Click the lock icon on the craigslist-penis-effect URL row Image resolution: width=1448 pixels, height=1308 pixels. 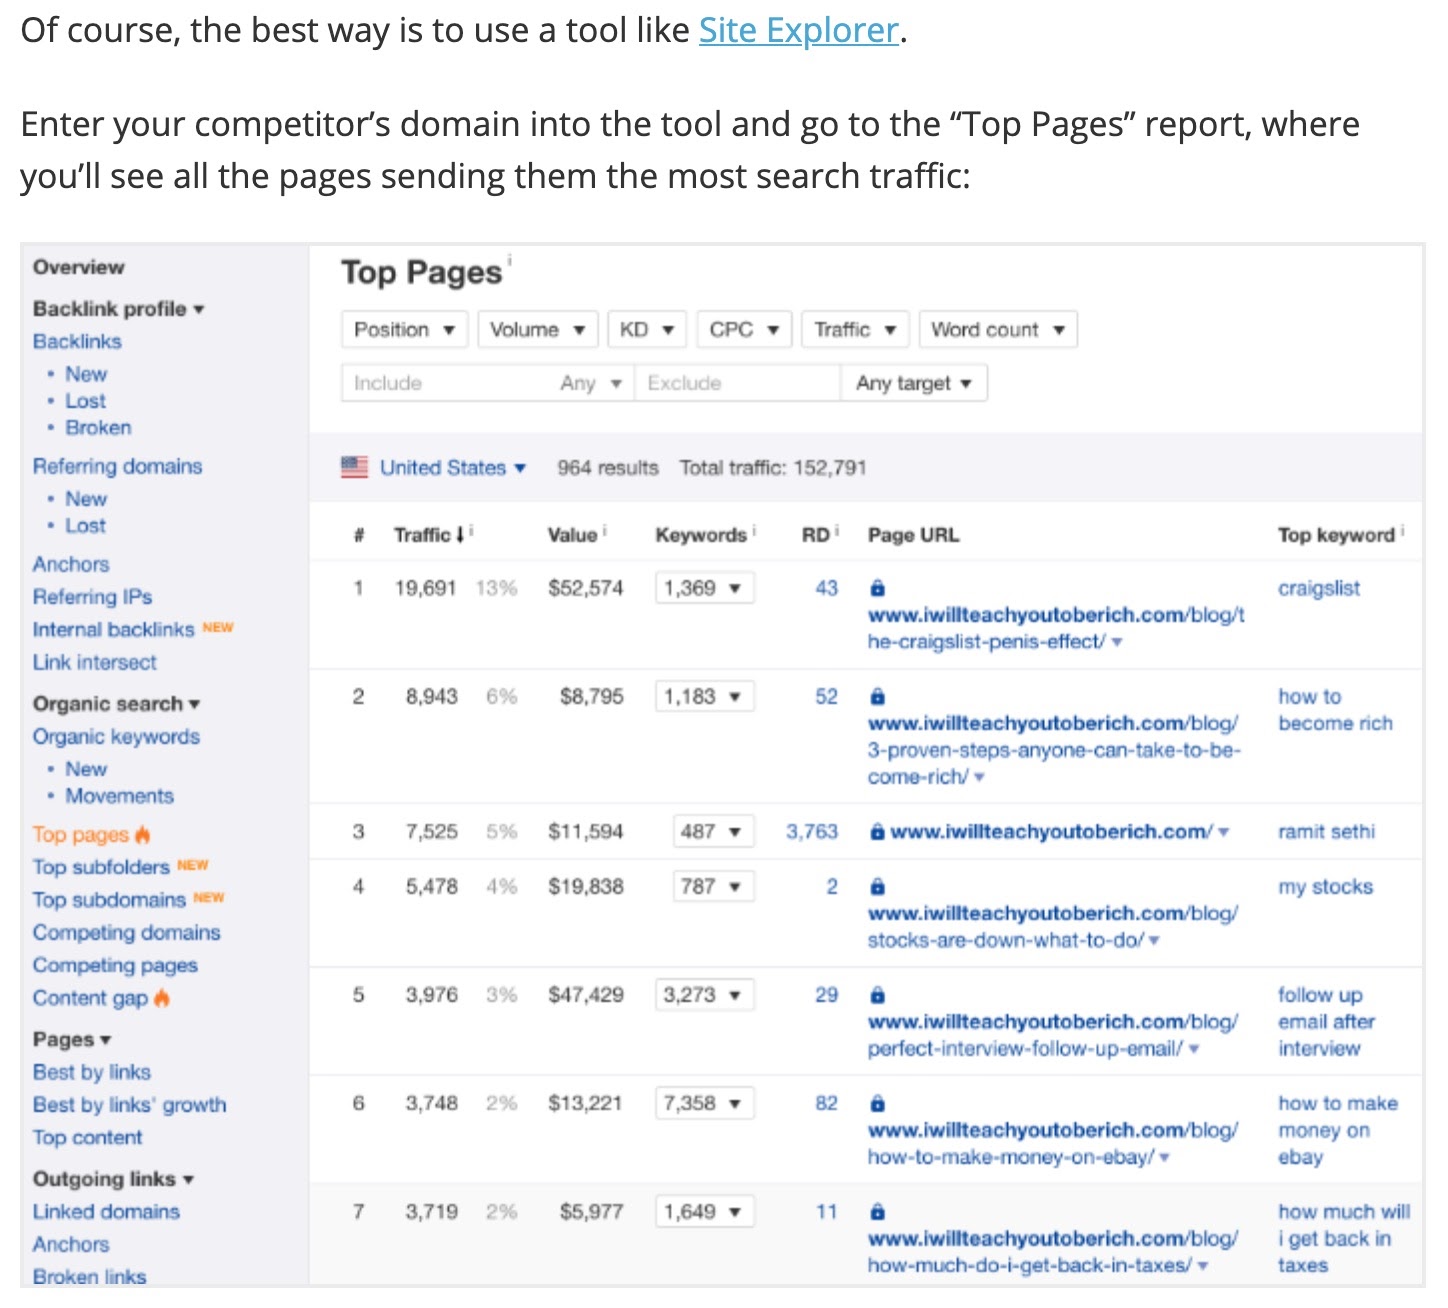(x=878, y=588)
